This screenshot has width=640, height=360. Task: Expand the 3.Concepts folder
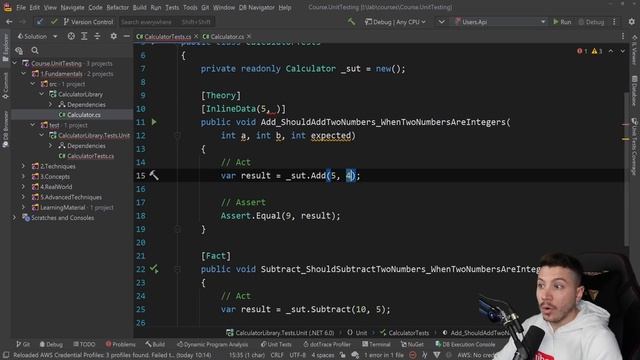pos(24,177)
